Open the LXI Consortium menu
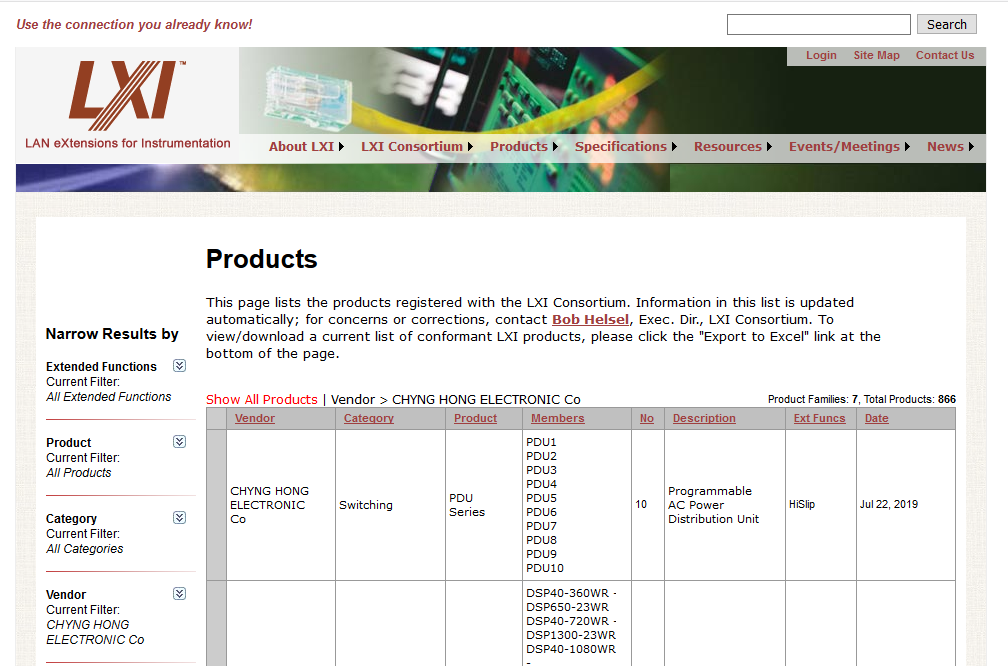 417,147
